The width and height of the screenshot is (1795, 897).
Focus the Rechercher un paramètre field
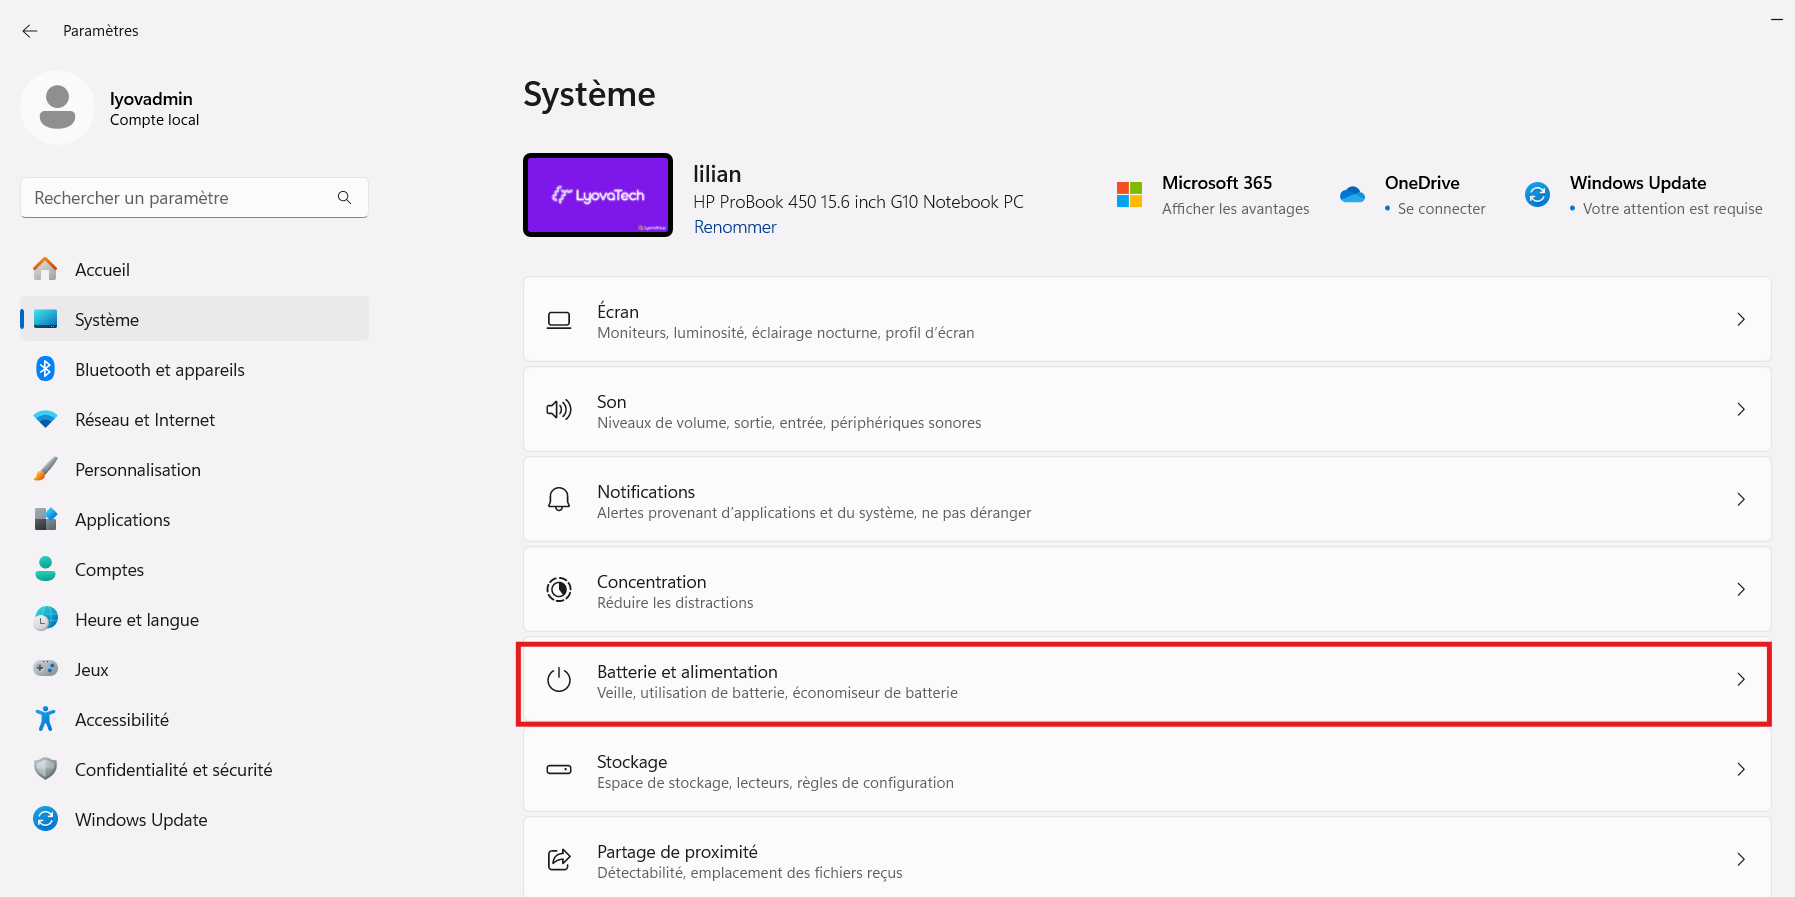point(180,198)
